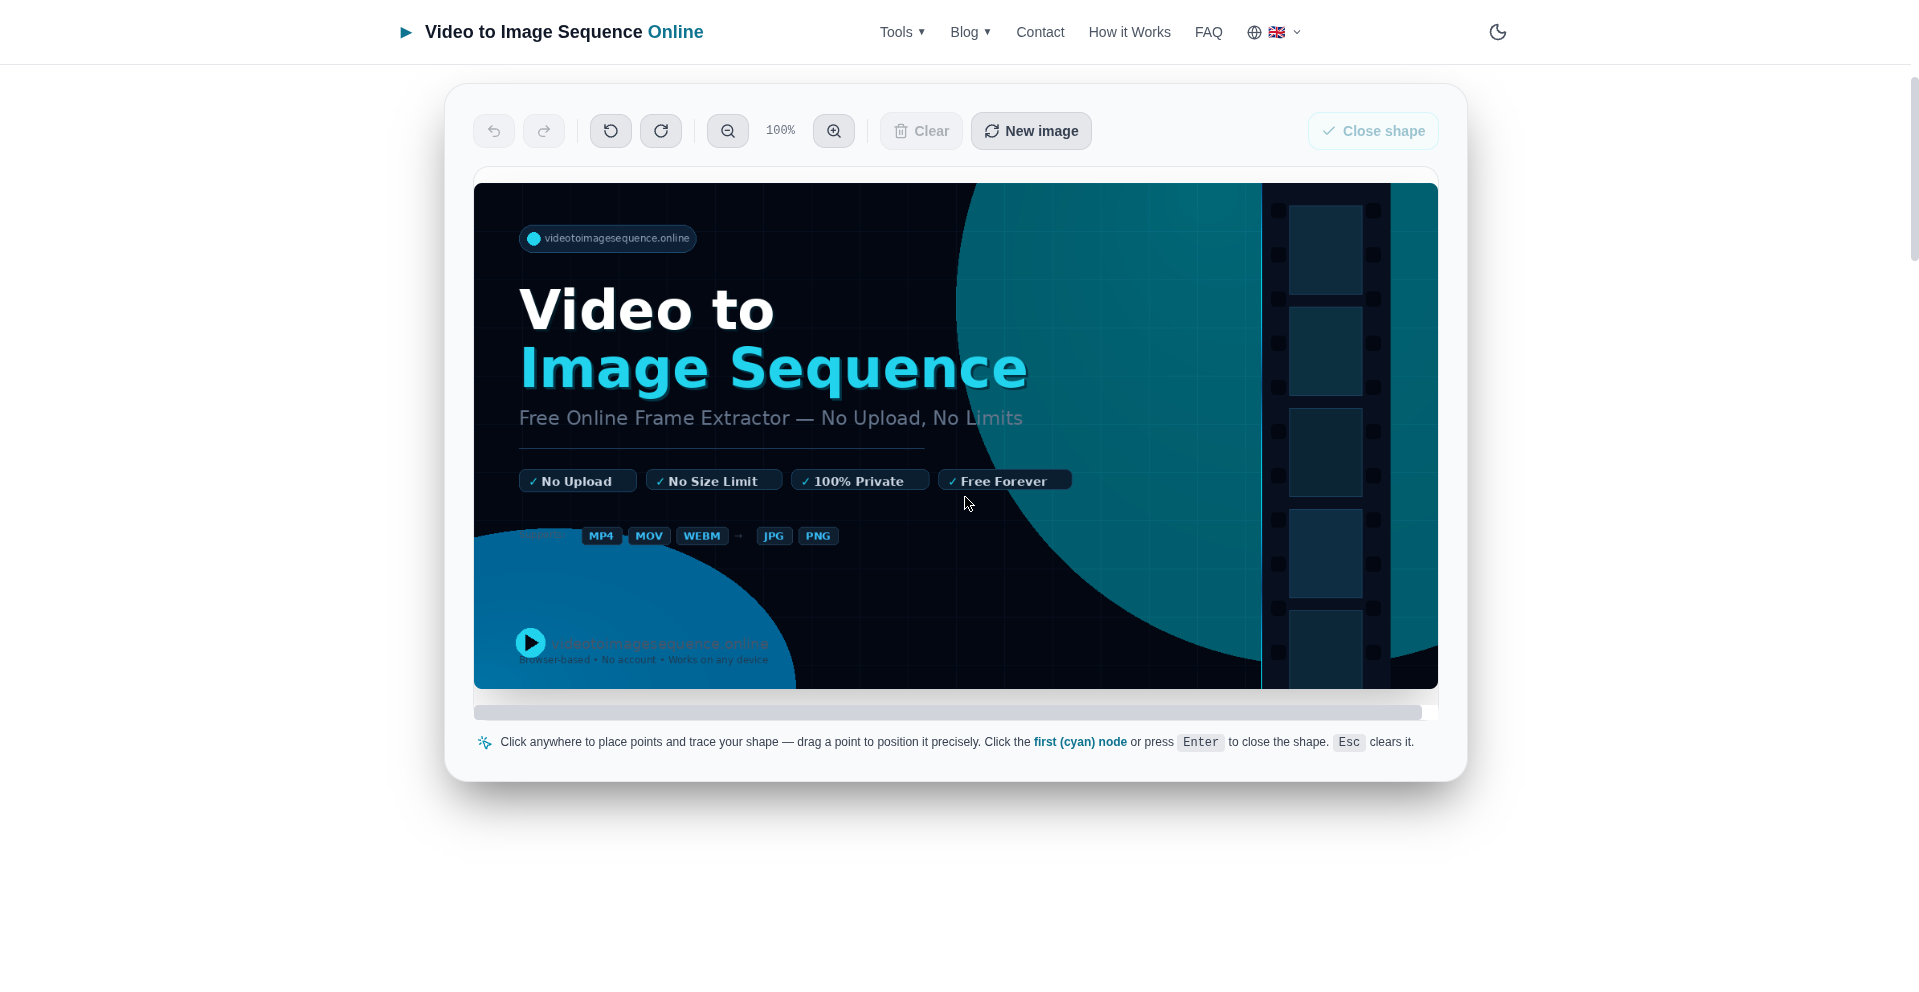Click the 'first (cyan) node' hint text
The height and width of the screenshot is (992, 1919).
point(1080,742)
